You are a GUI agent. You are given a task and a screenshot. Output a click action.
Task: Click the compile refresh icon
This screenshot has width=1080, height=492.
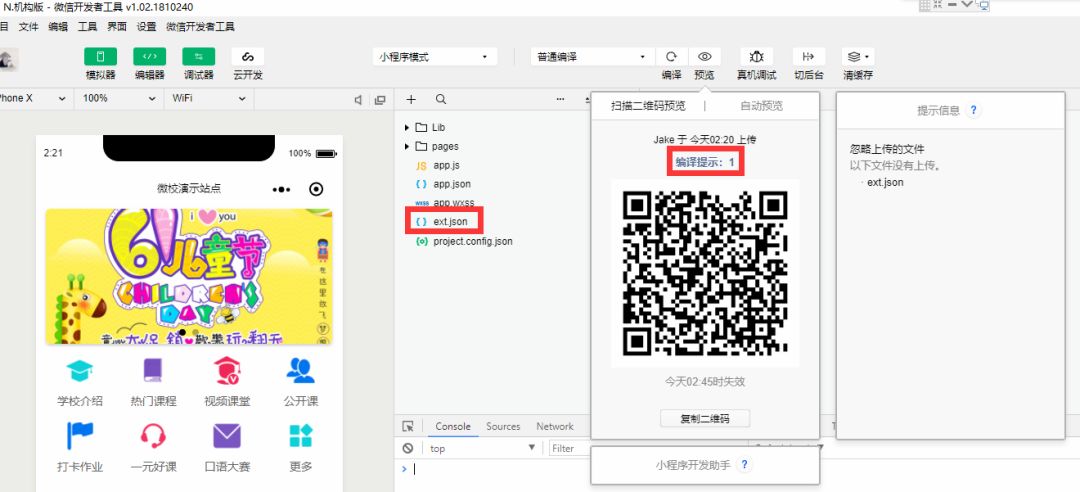pos(672,57)
